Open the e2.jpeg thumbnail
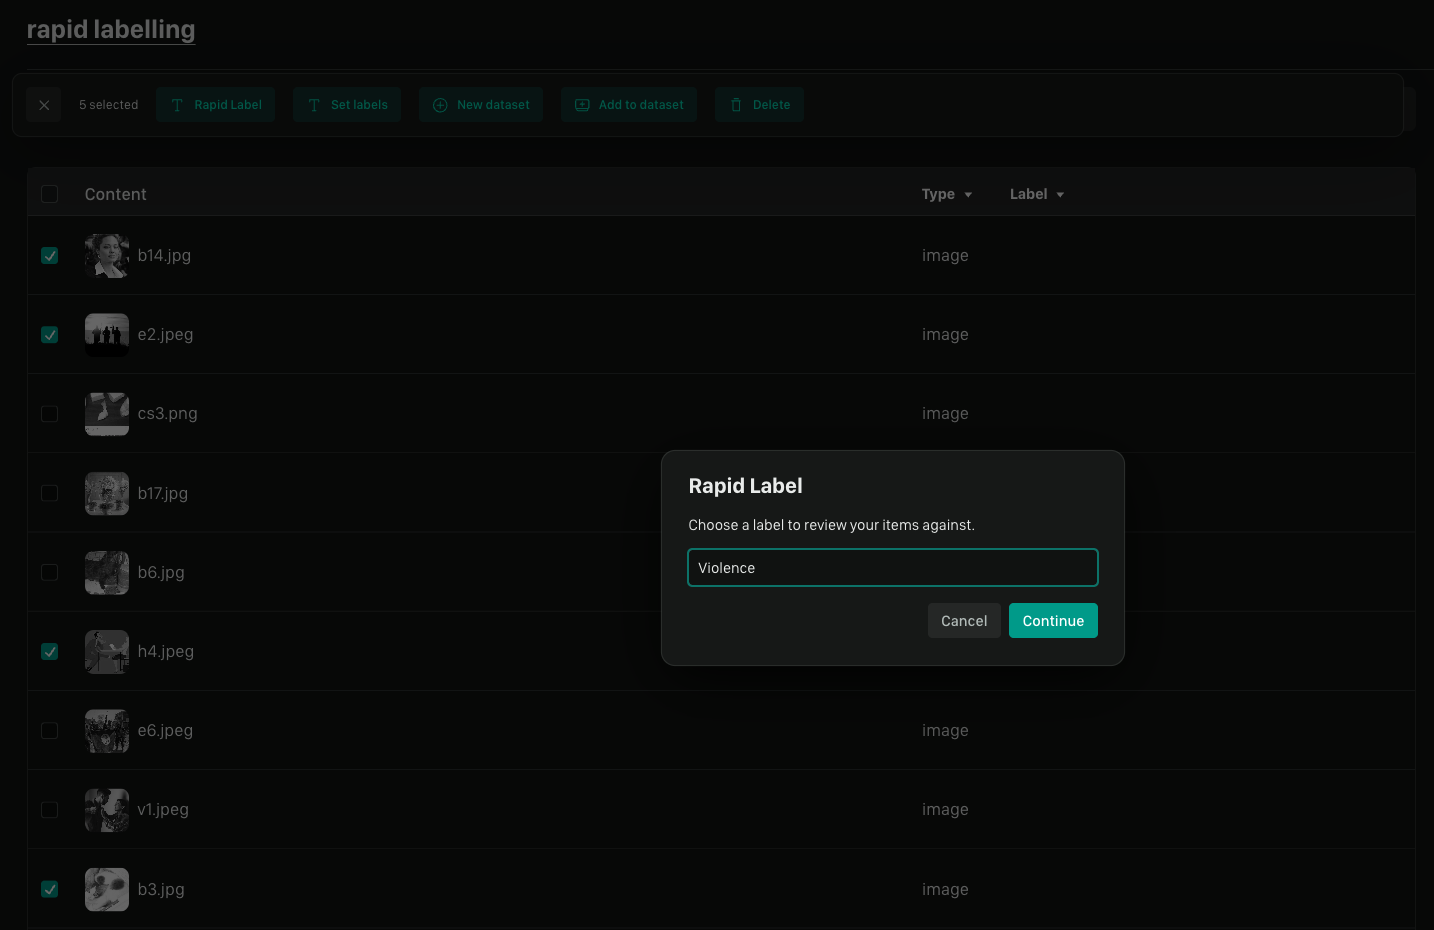This screenshot has width=1434, height=930. [107, 335]
